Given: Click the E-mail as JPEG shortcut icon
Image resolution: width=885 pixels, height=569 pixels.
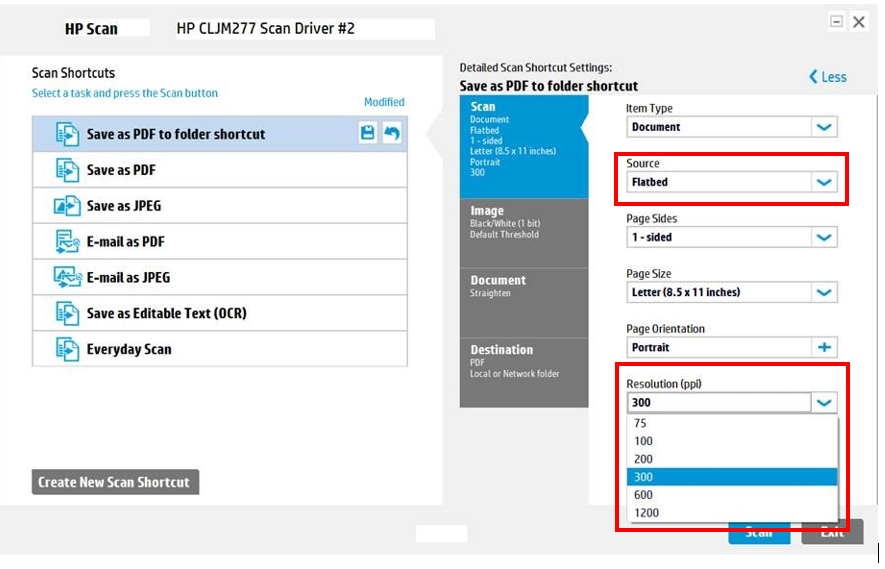Looking at the screenshot, I should point(67,277).
